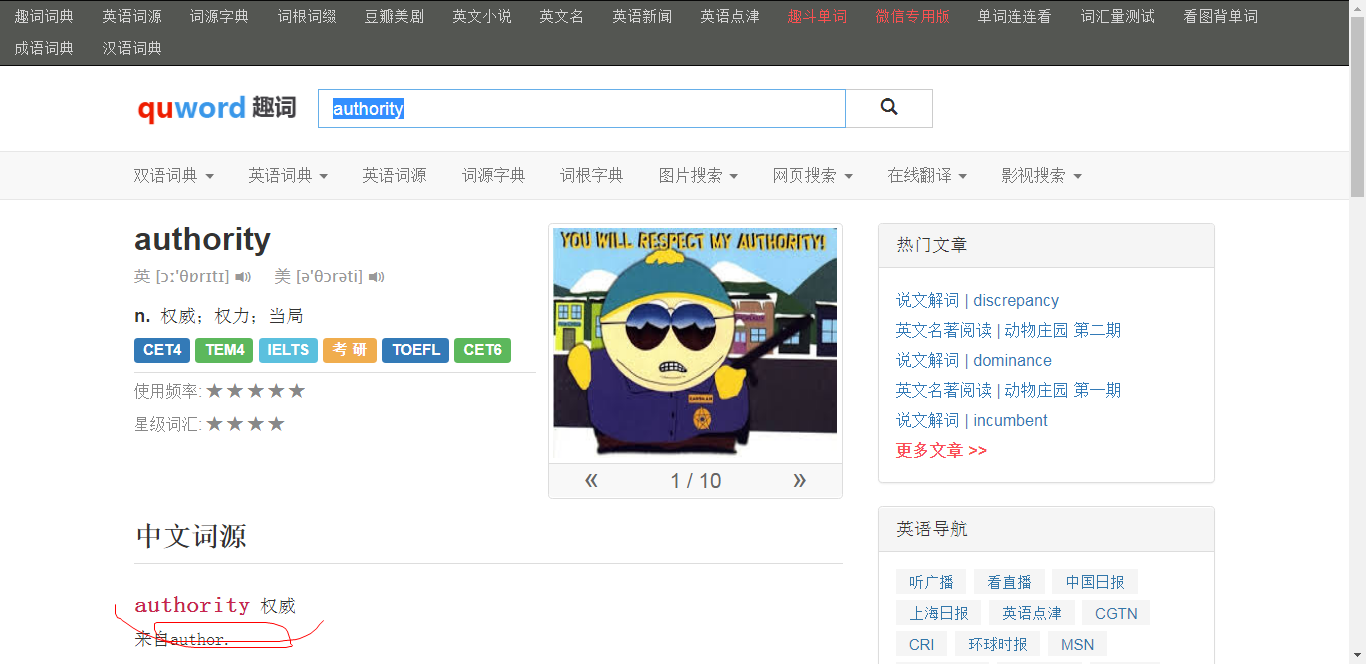
Task: Open CGTN navigation tag
Action: coord(1116,613)
